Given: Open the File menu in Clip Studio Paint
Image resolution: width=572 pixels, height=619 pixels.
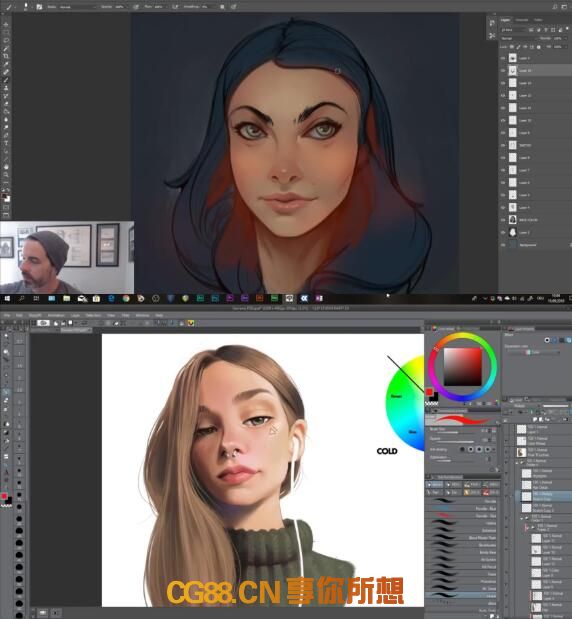Looking at the screenshot, I should click(x=7, y=315).
